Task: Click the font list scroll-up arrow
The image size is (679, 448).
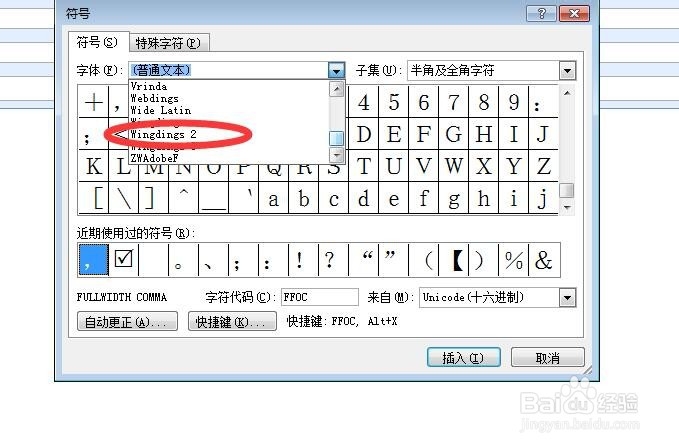Action: coord(336,89)
